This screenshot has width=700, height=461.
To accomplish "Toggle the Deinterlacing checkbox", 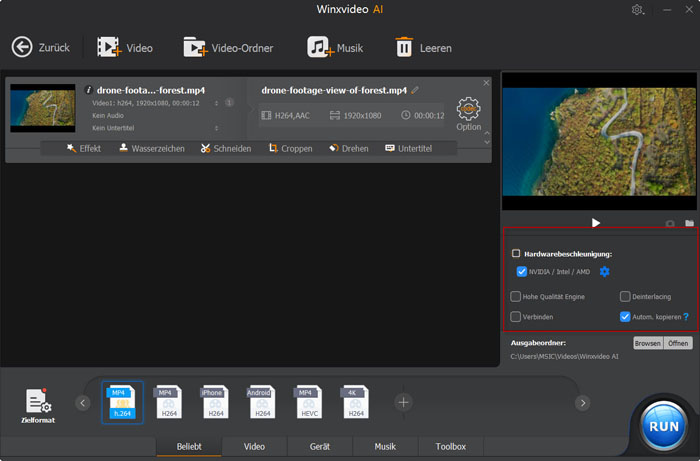I will [x=625, y=297].
